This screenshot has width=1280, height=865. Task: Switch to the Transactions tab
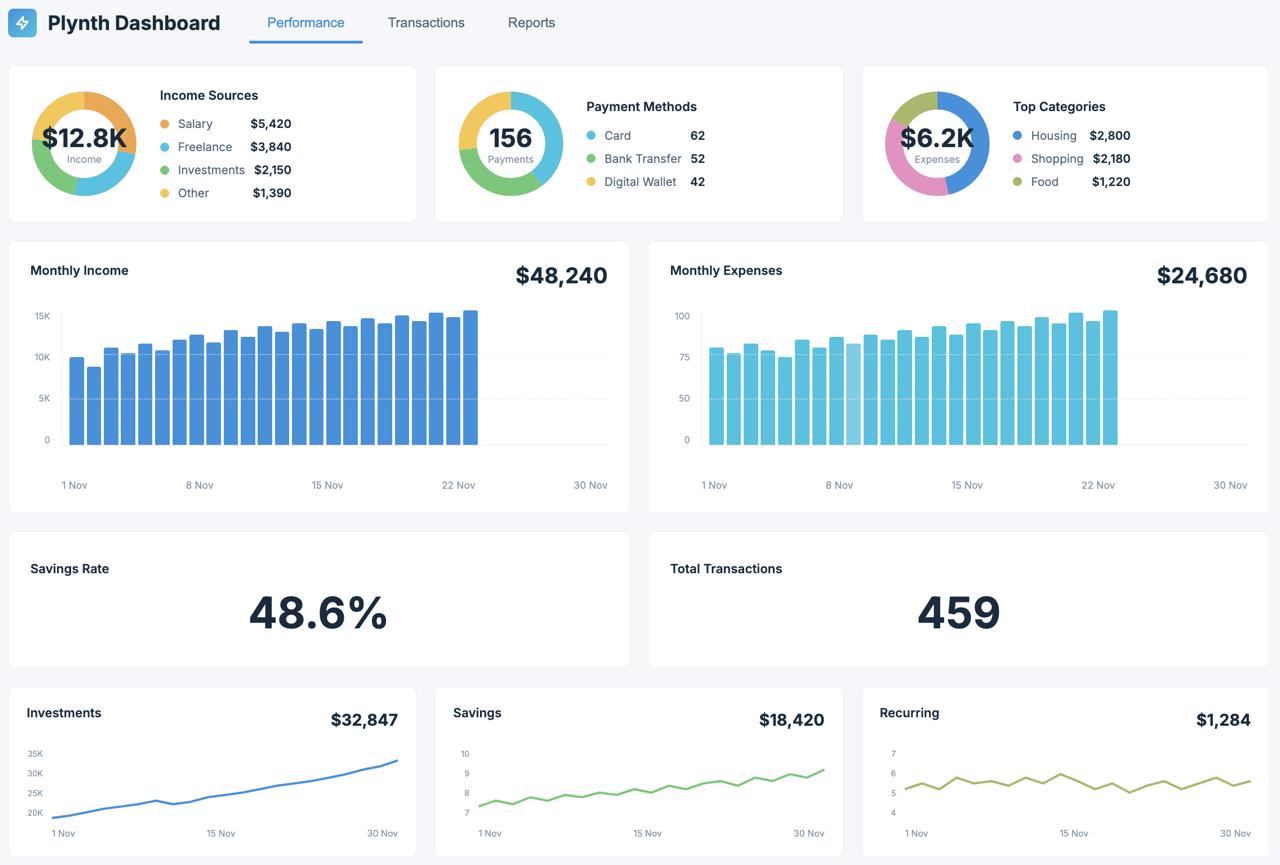click(426, 23)
